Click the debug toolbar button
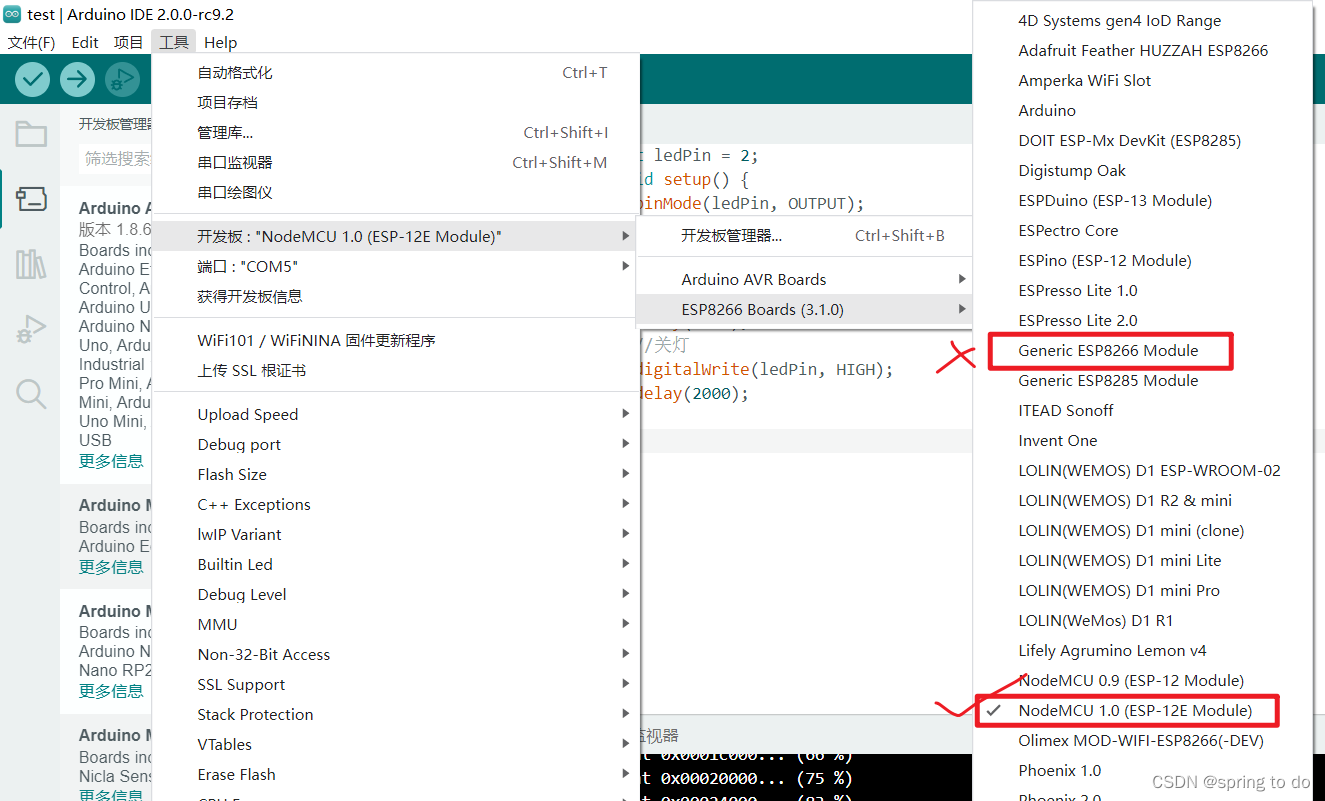 122,79
